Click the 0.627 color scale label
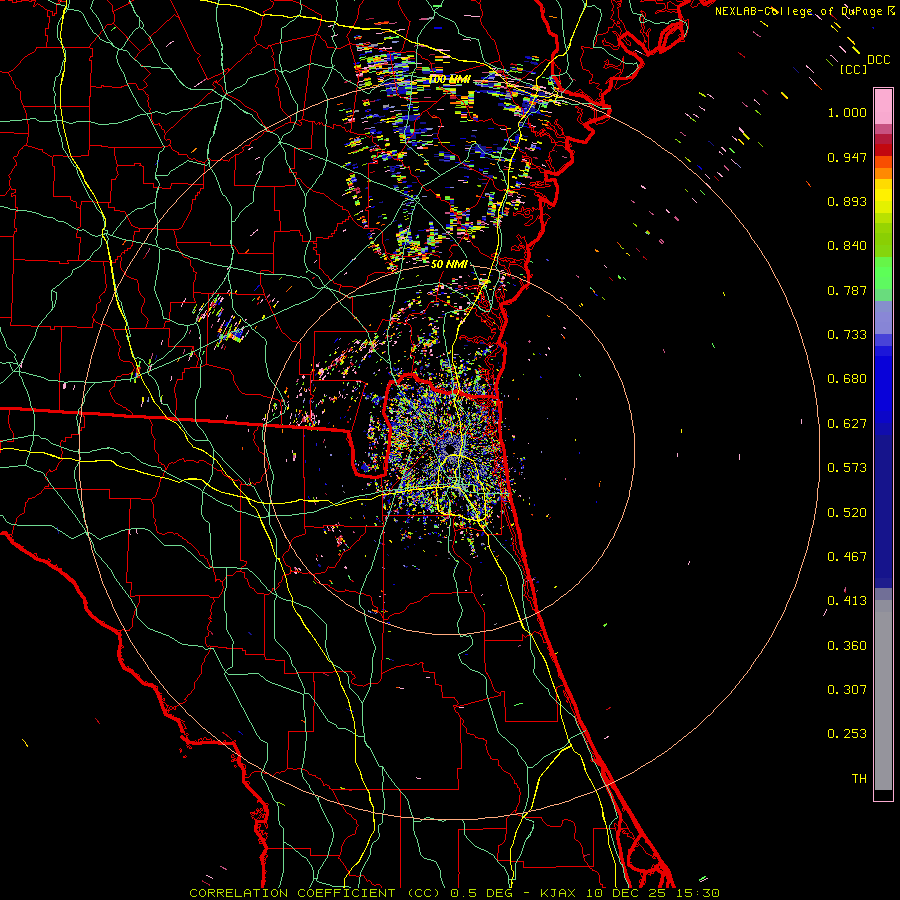900x900 pixels. click(847, 424)
